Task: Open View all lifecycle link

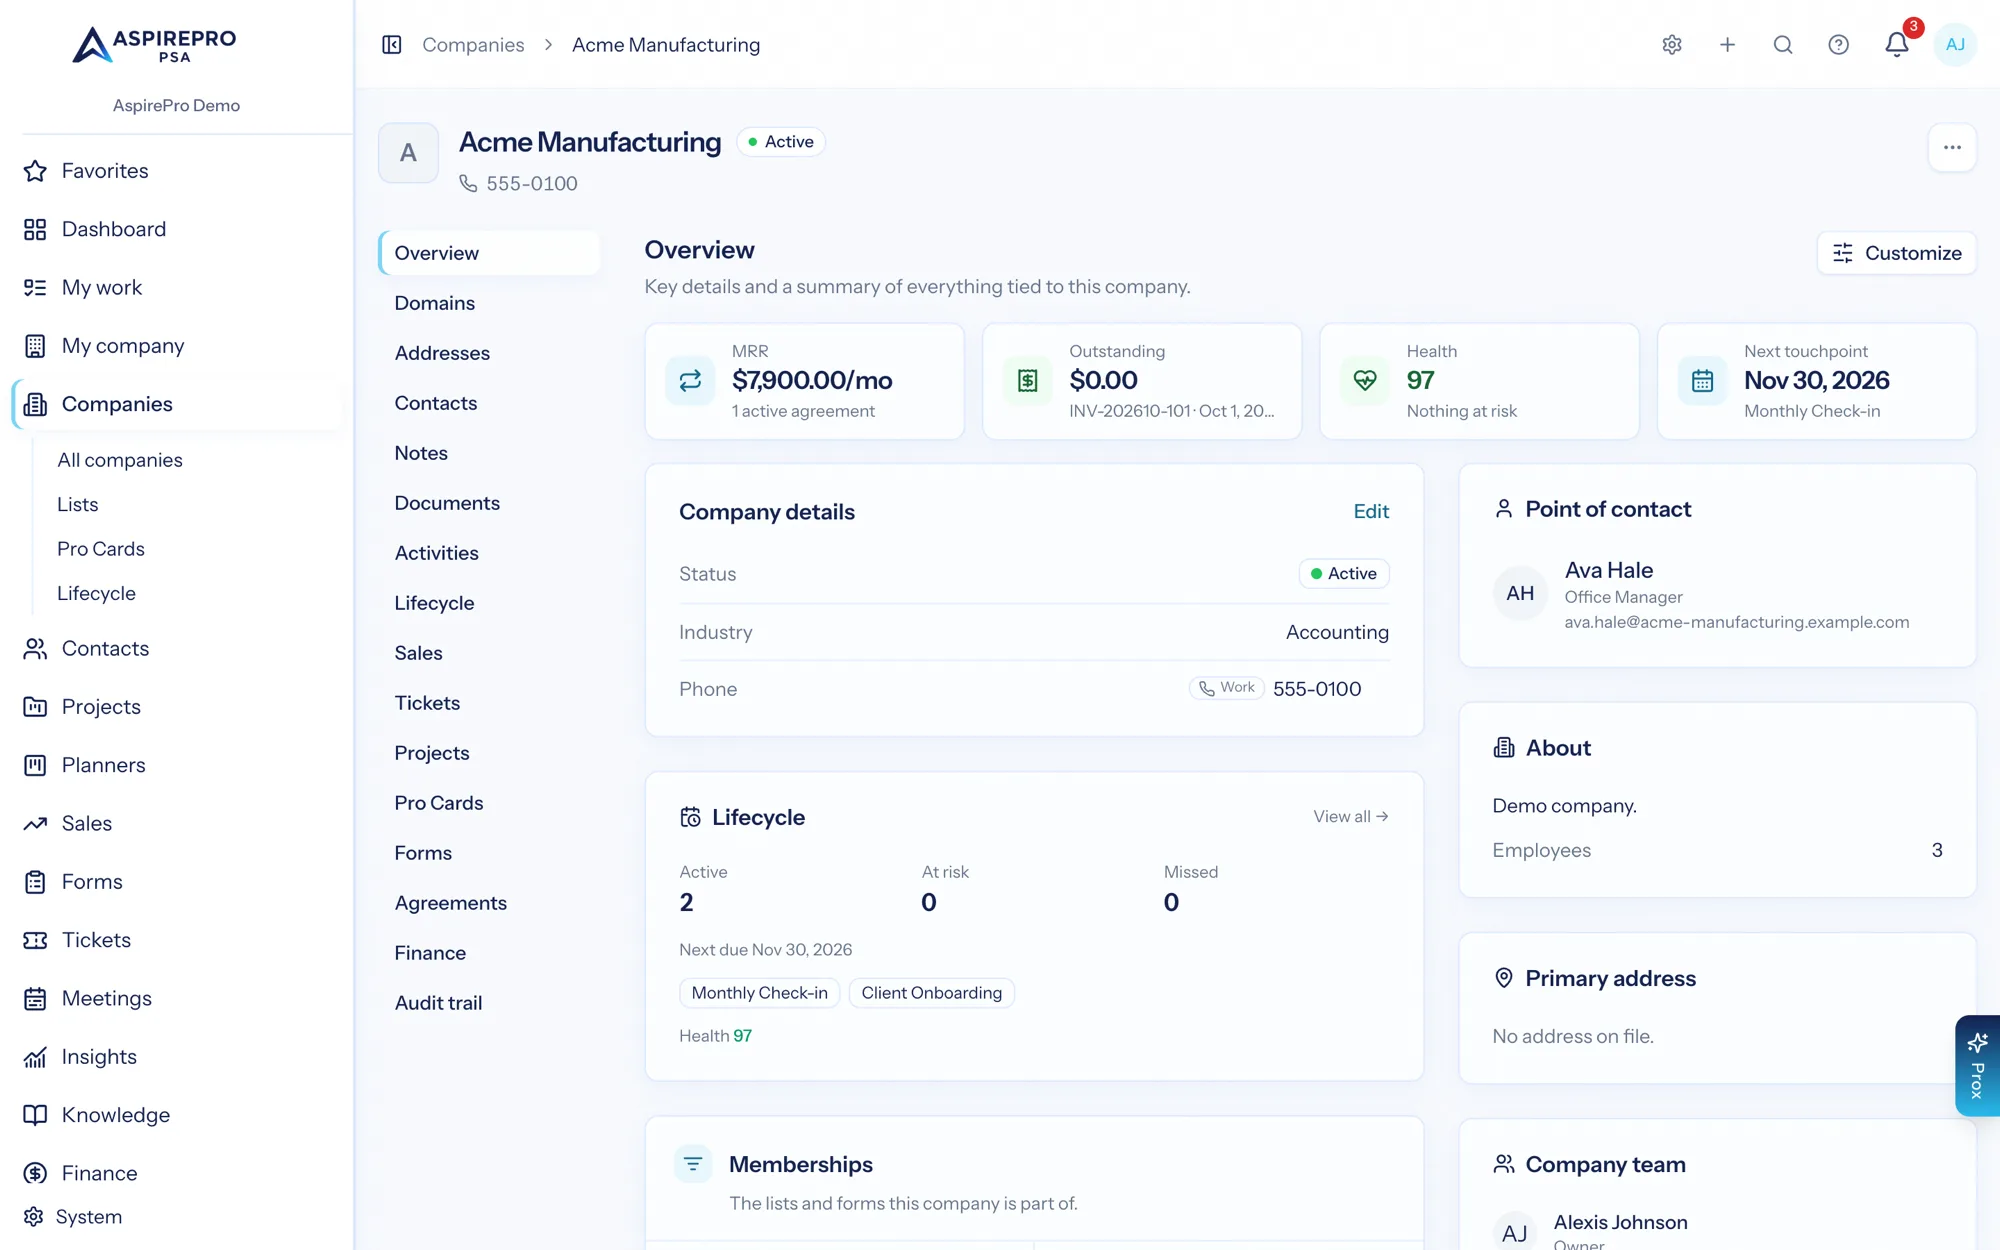Action: [1351, 817]
